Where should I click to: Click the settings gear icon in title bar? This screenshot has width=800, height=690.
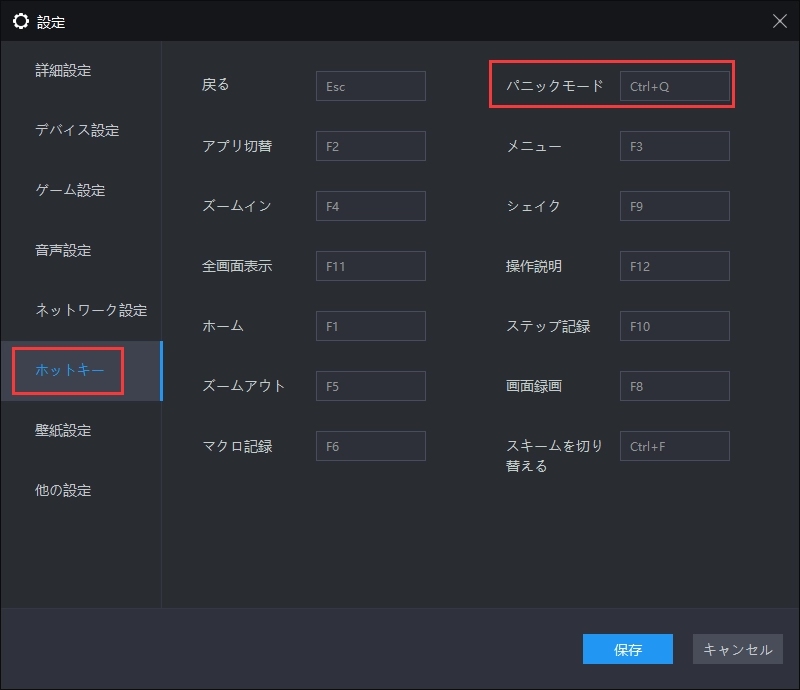point(21,21)
